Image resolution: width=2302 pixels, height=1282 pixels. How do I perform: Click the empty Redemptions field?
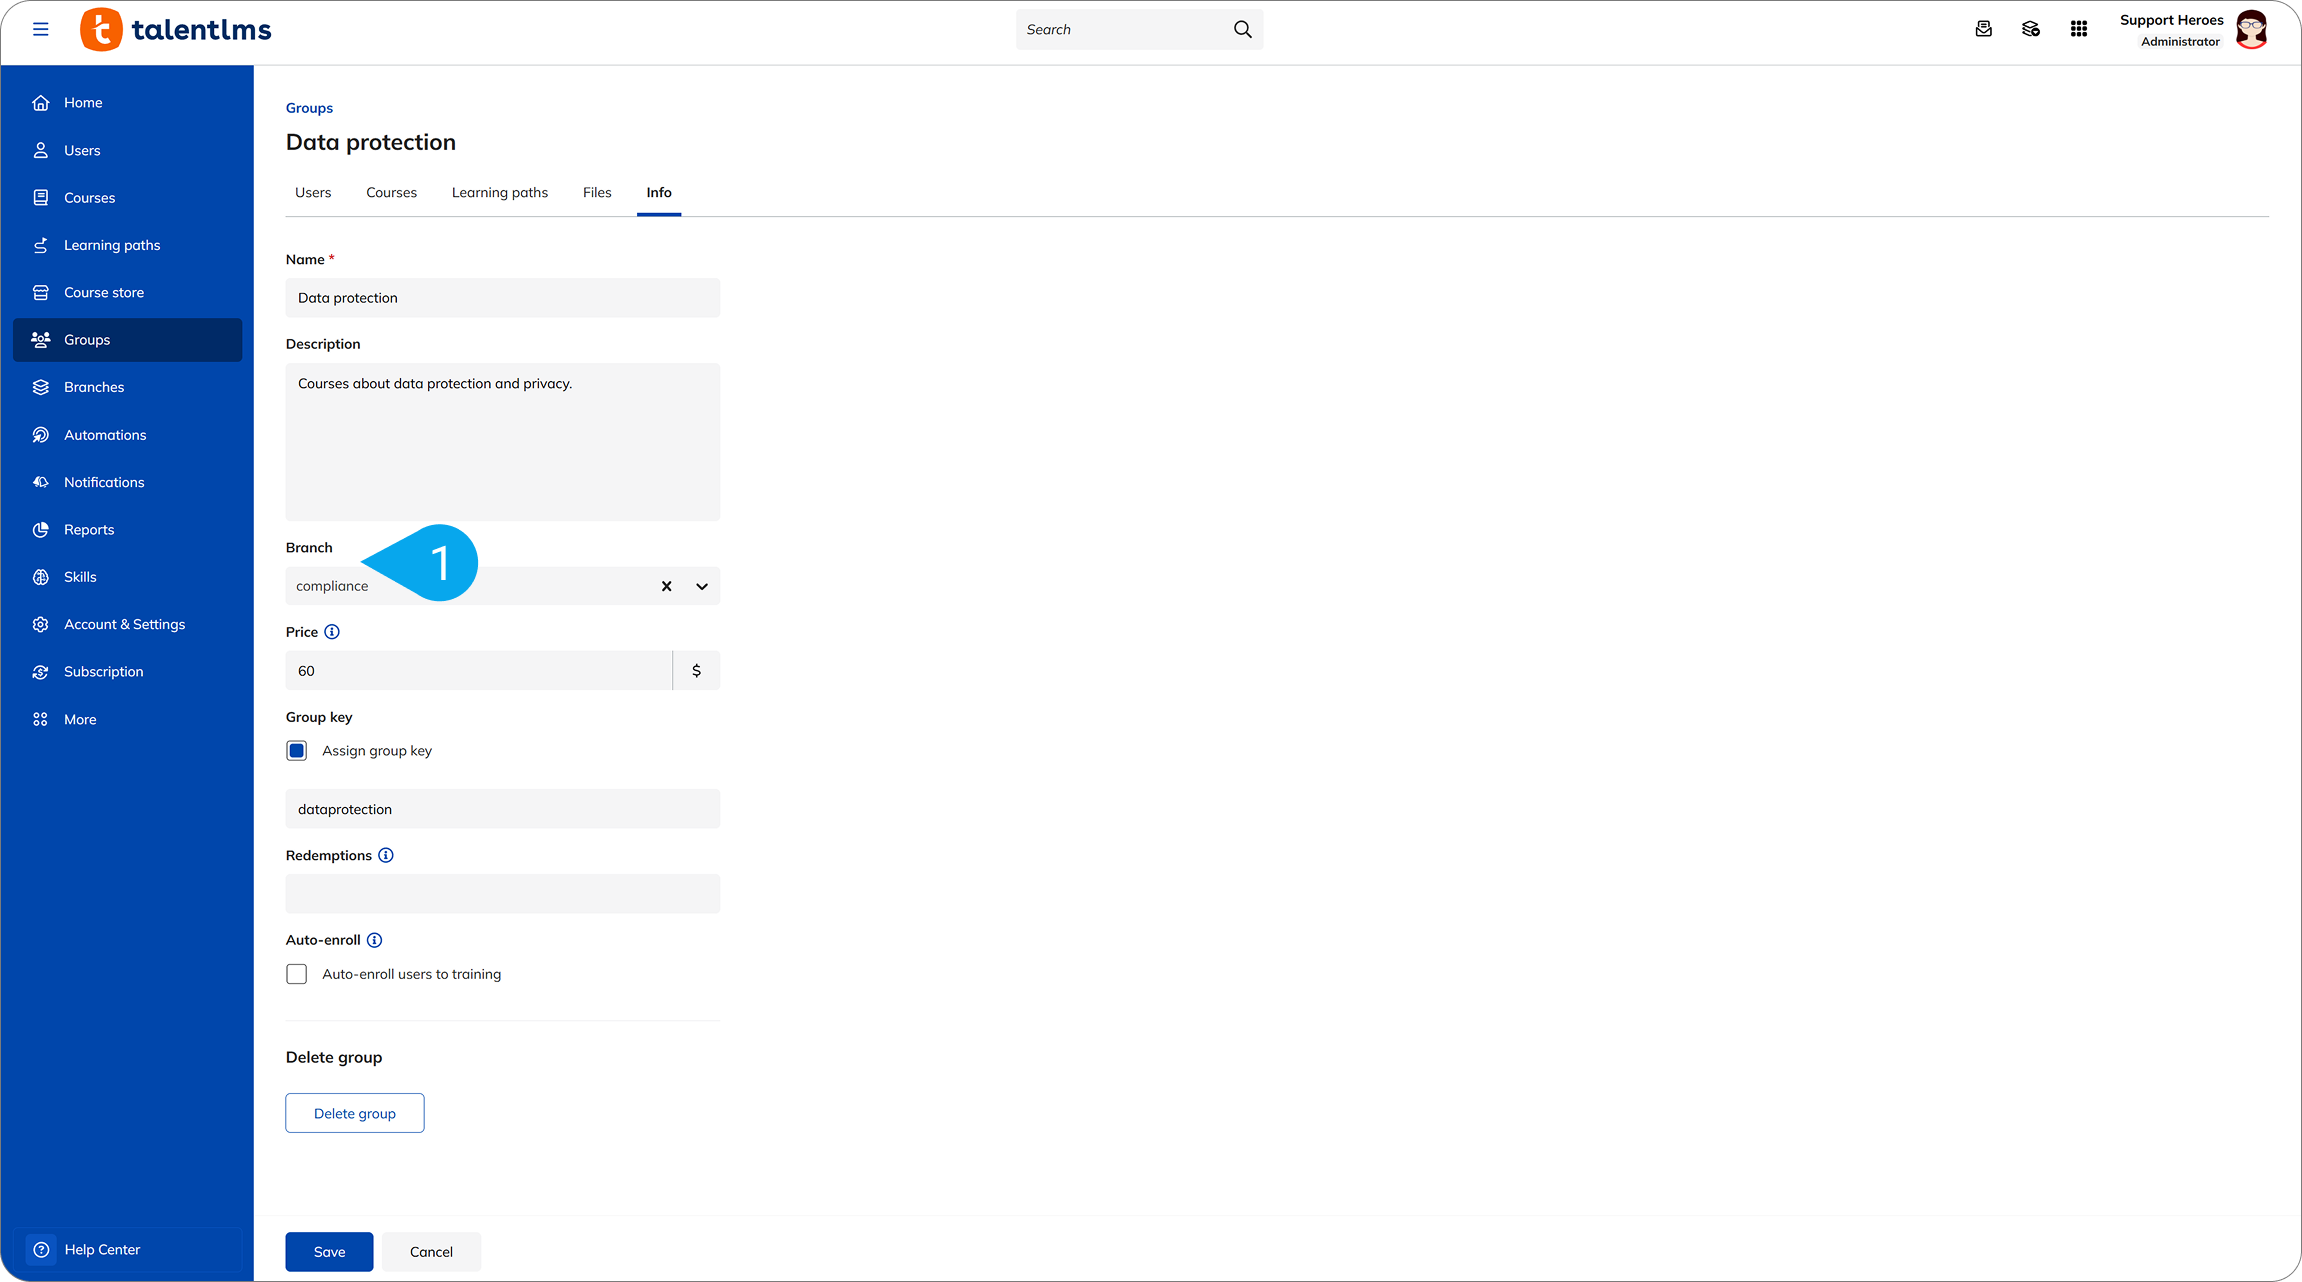(502, 894)
